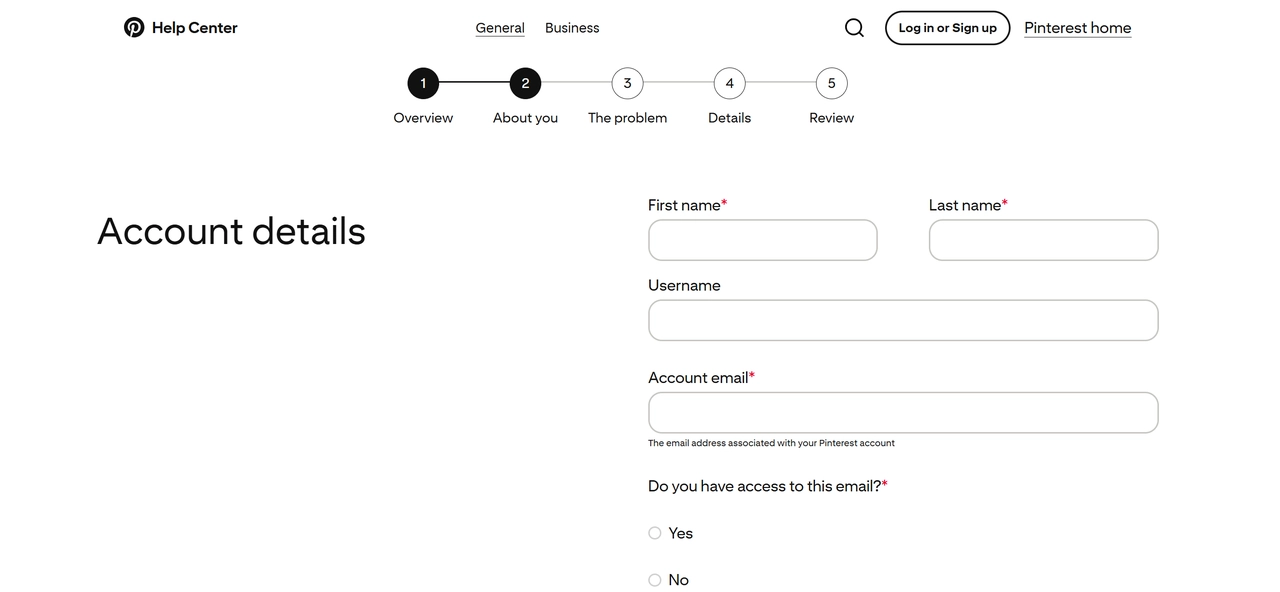Click step 2 About you circle
Screen dimensions: 1280x592
(525, 83)
